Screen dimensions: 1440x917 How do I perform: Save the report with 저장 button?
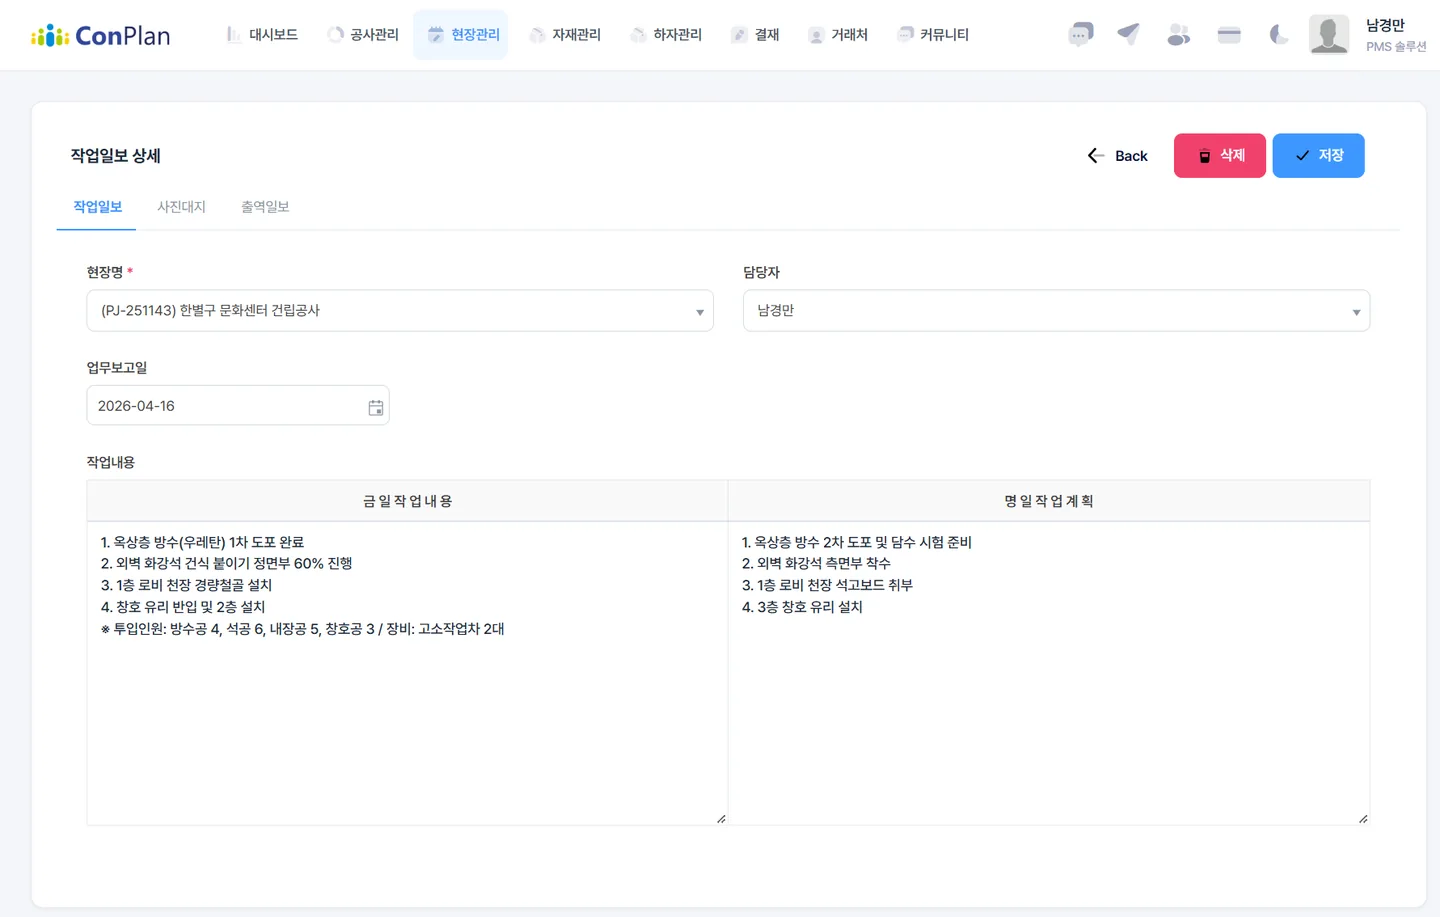tap(1318, 156)
